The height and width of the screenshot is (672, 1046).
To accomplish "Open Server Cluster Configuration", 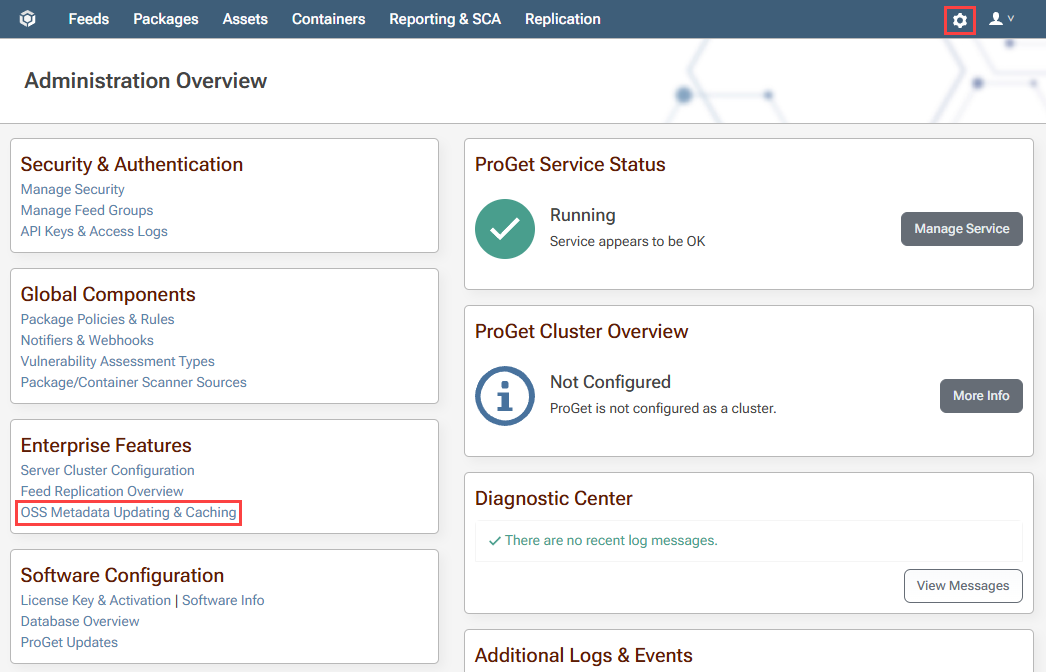I will [x=107, y=470].
